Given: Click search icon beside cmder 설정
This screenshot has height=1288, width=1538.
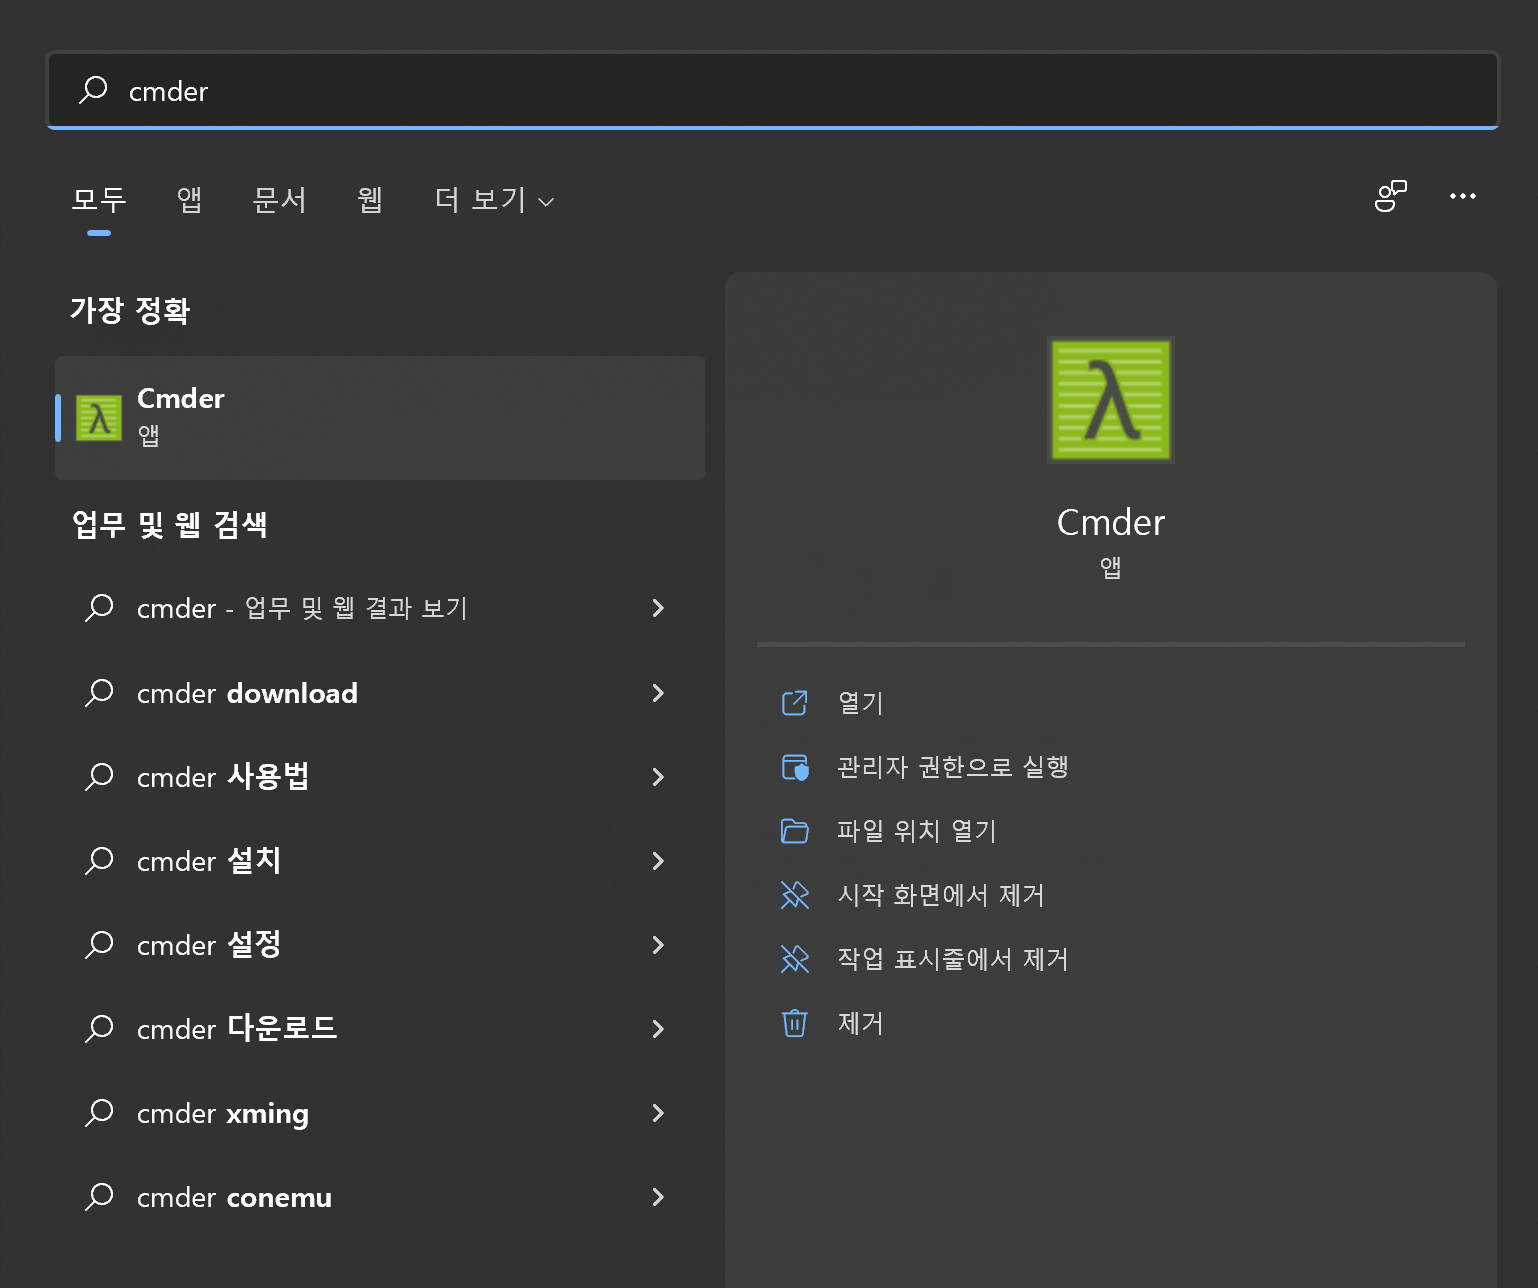Looking at the screenshot, I should pyautogui.click(x=99, y=945).
